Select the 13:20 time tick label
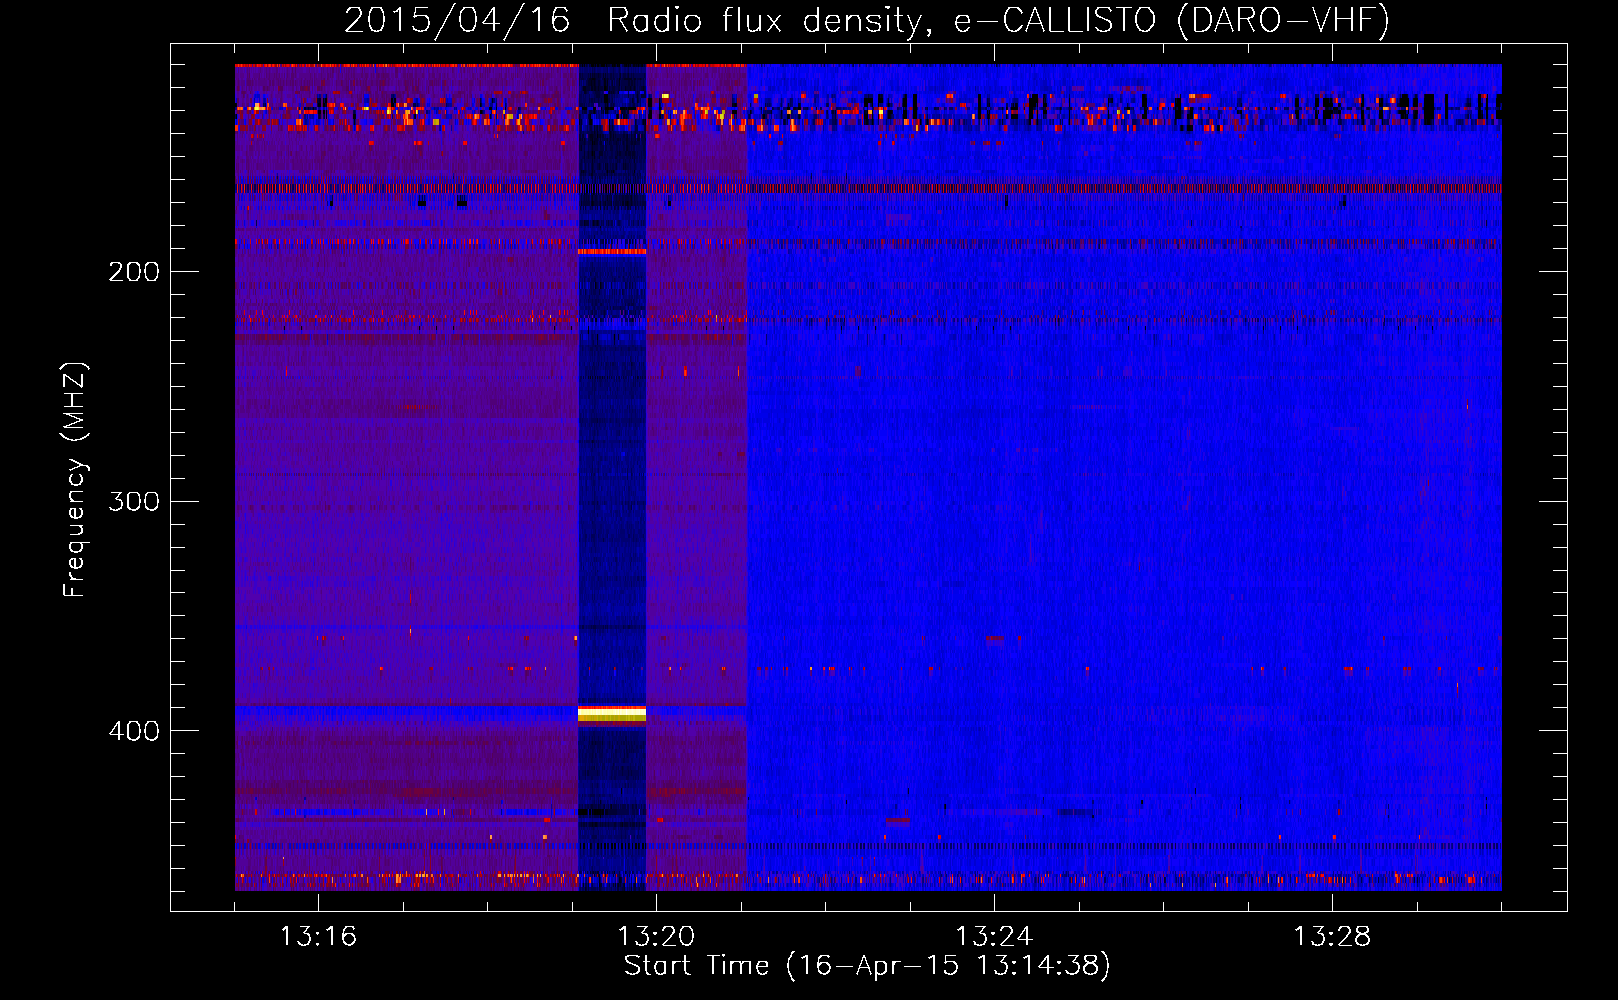The image size is (1618, 1000). point(656,937)
